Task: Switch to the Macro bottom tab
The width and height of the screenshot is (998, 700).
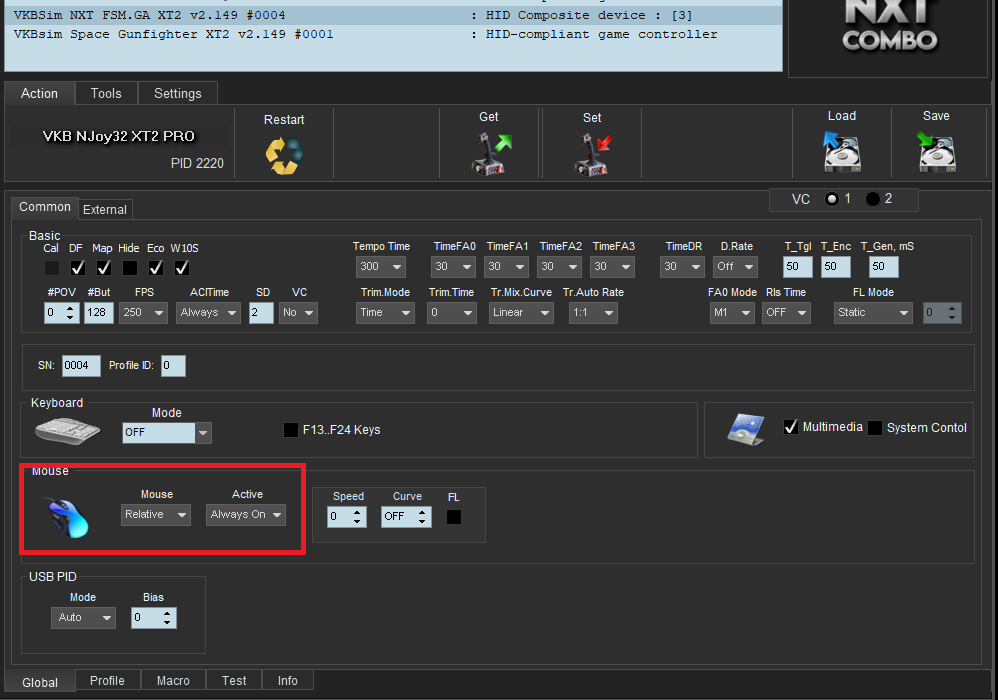Action: pos(173,680)
